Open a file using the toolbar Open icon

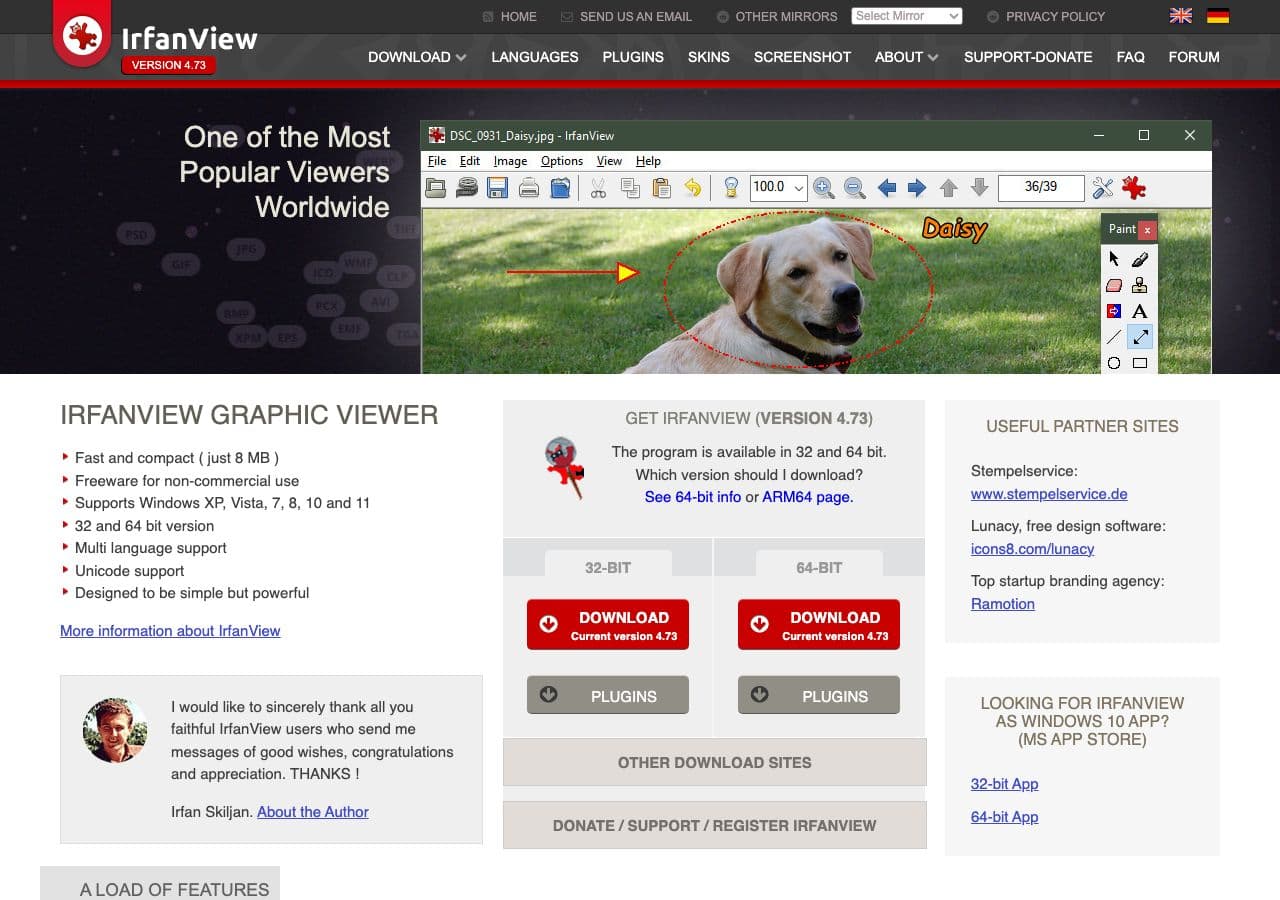pyautogui.click(x=436, y=188)
